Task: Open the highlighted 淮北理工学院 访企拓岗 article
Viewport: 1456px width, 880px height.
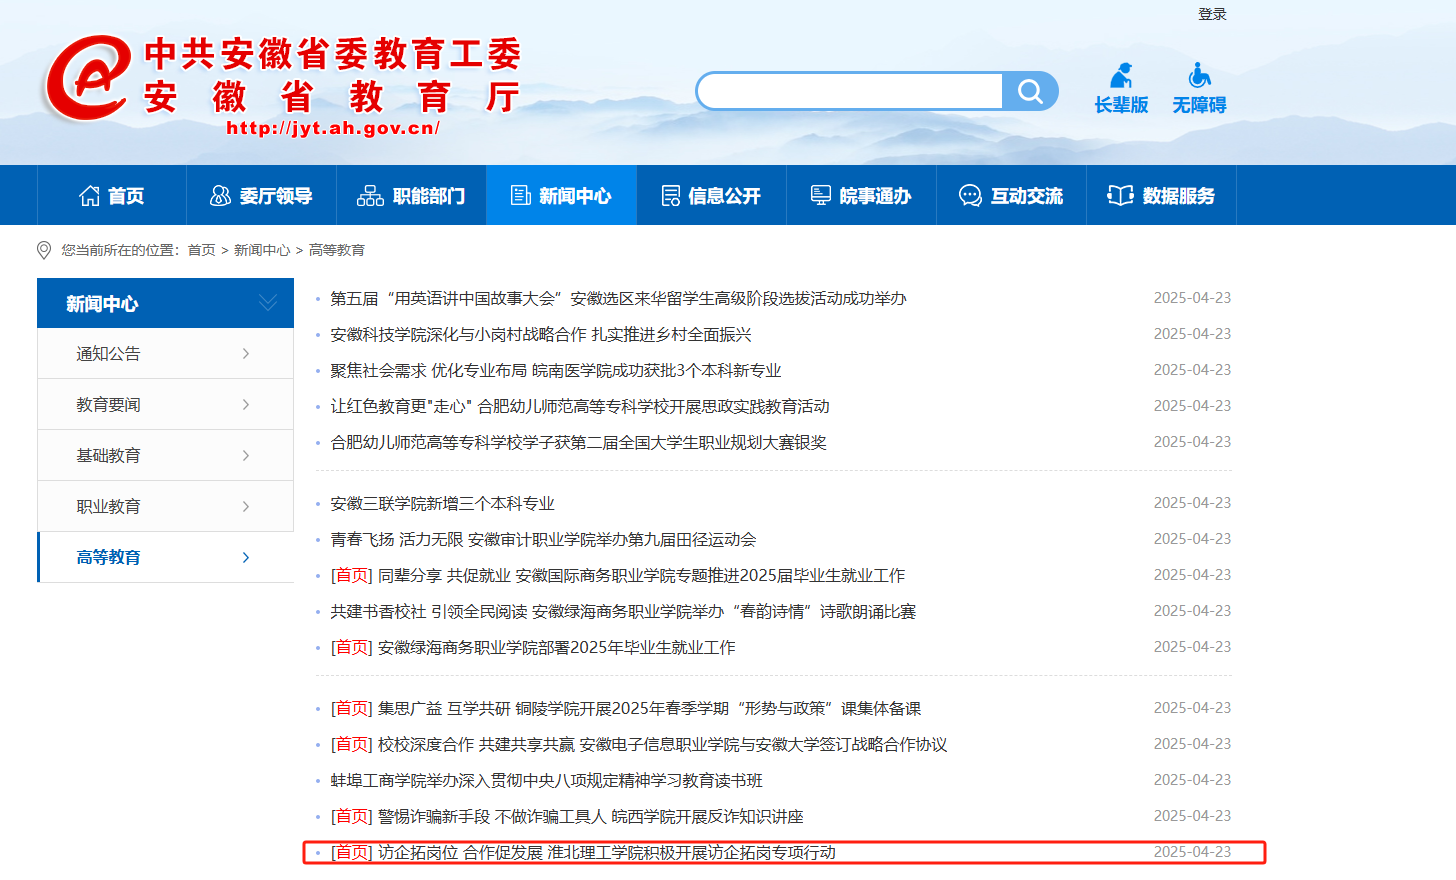Action: (x=606, y=853)
